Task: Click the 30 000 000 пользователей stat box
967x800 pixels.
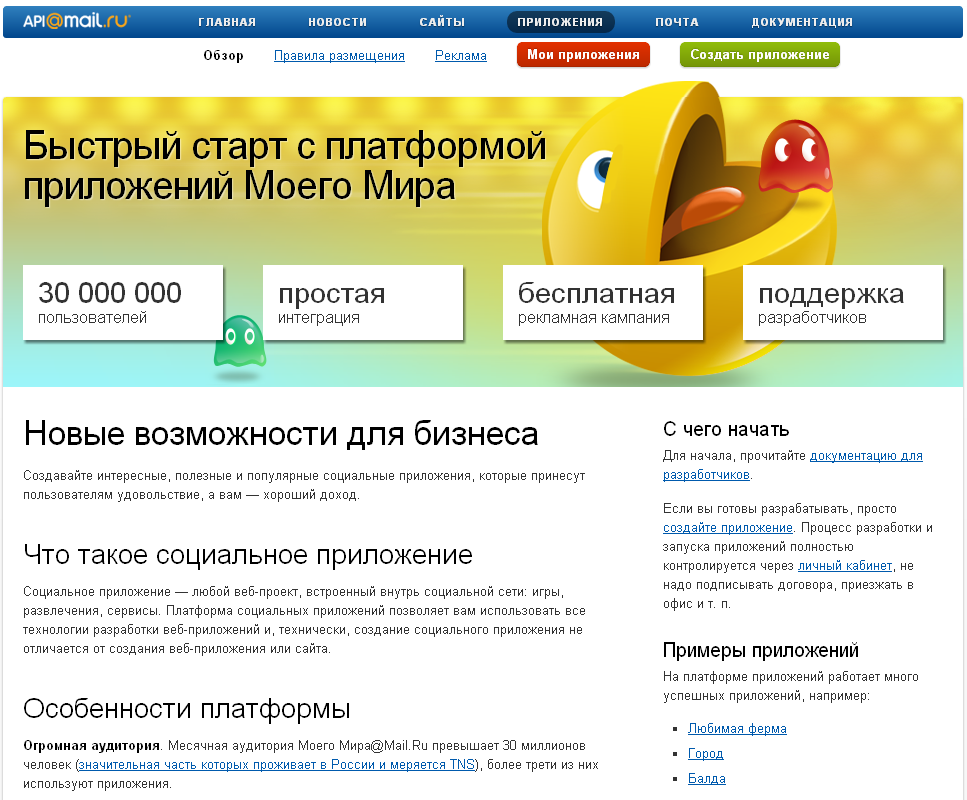Action: tap(122, 300)
